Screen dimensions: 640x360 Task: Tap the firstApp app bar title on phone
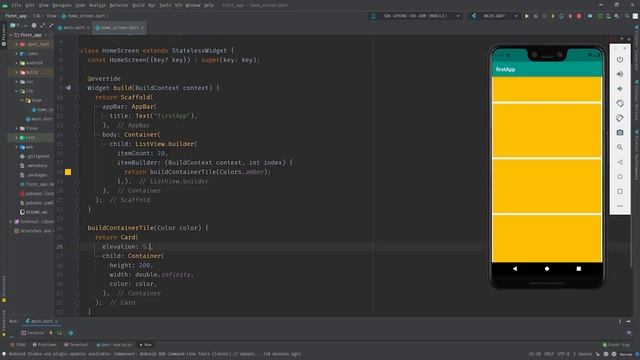(505, 69)
